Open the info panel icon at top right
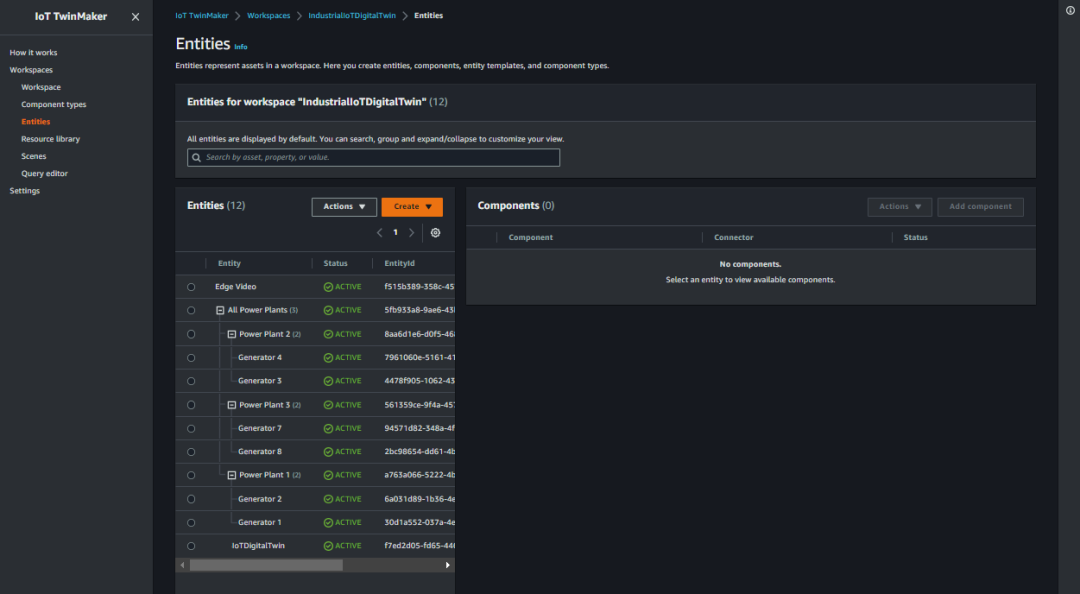The image size is (1080, 594). click(1070, 10)
